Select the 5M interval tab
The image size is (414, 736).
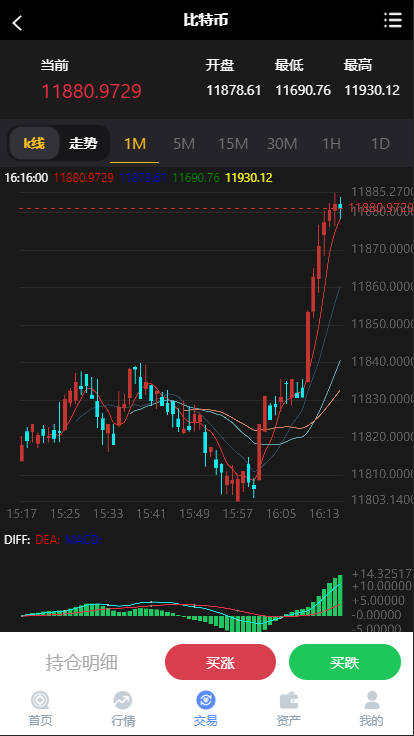tap(184, 144)
